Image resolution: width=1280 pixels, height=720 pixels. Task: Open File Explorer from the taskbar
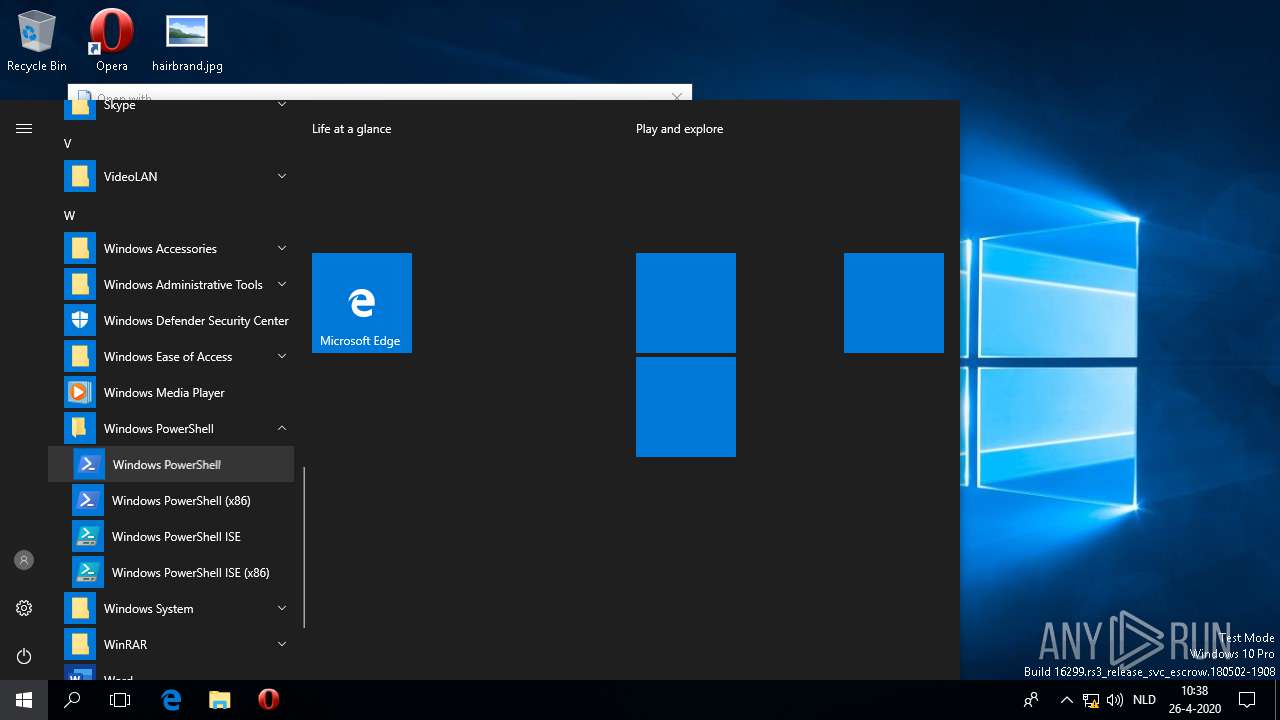tap(220, 700)
